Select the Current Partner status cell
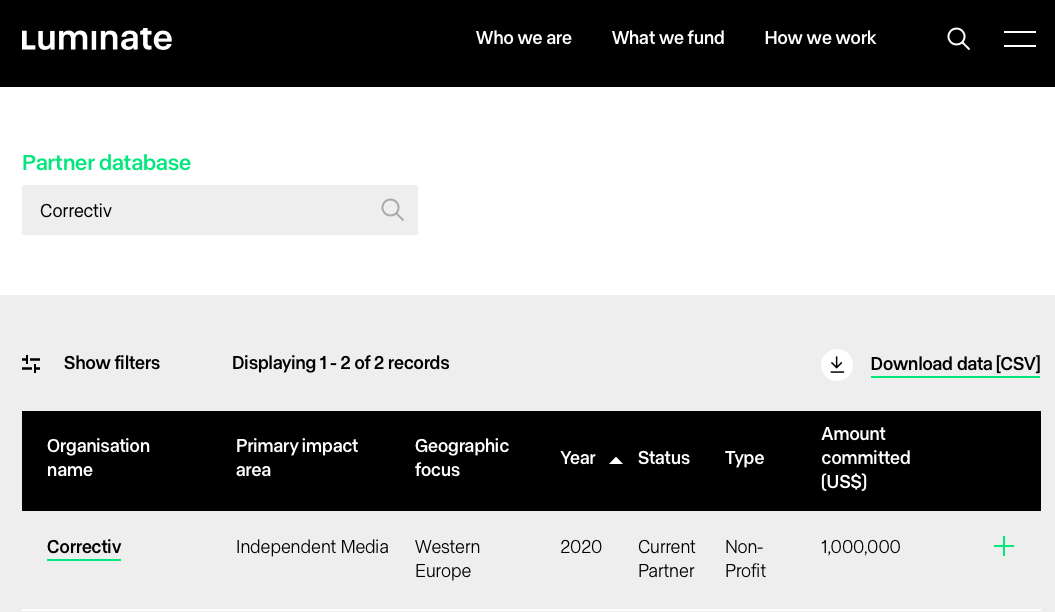Screen dimensions: 1055x612 [666, 559]
